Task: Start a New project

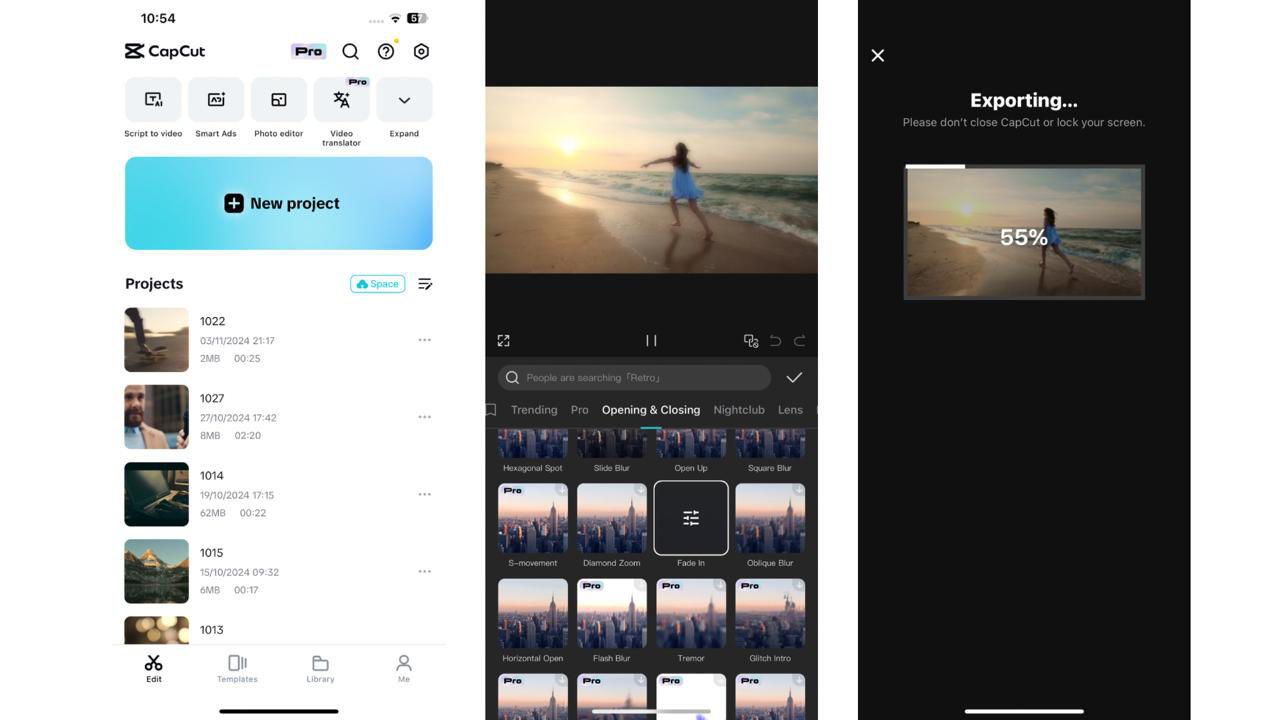Action: point(279,202)
